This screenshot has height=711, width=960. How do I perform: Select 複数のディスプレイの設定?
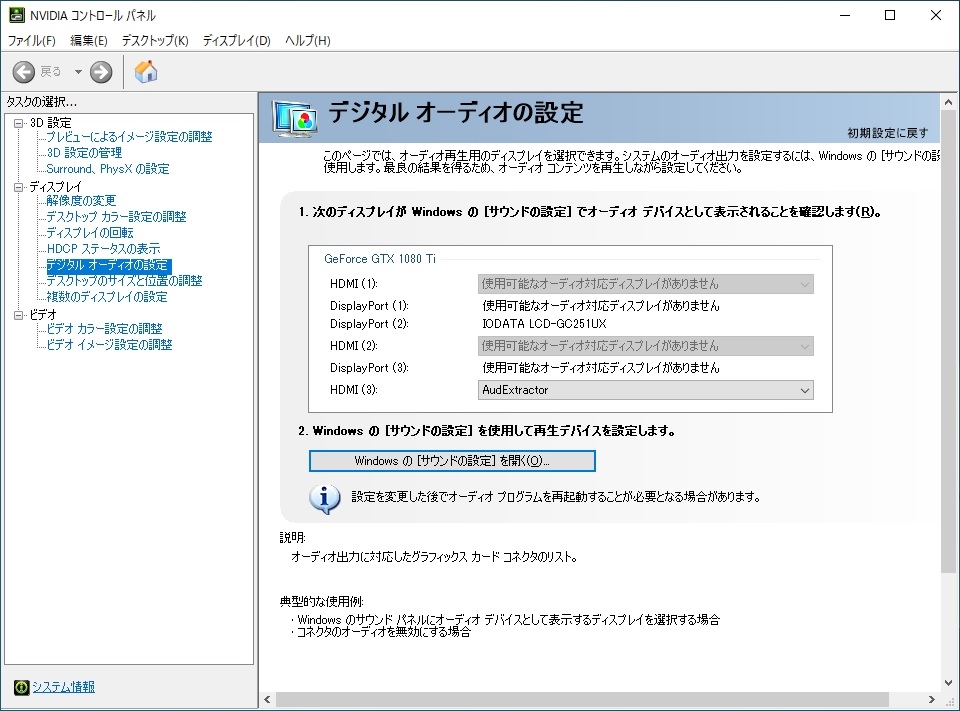[x=107, y=296]
